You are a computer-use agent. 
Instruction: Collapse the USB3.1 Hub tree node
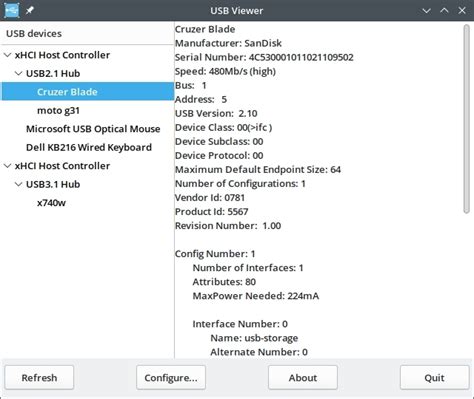(x=19, y=184)
